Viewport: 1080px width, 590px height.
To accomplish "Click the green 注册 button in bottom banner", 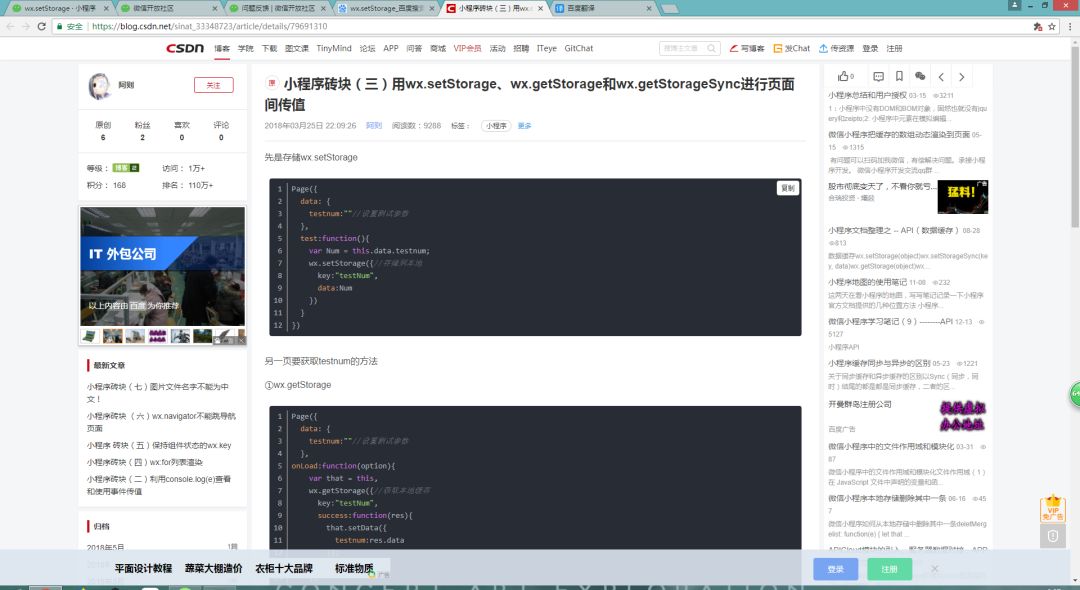I will pos(889,569).
